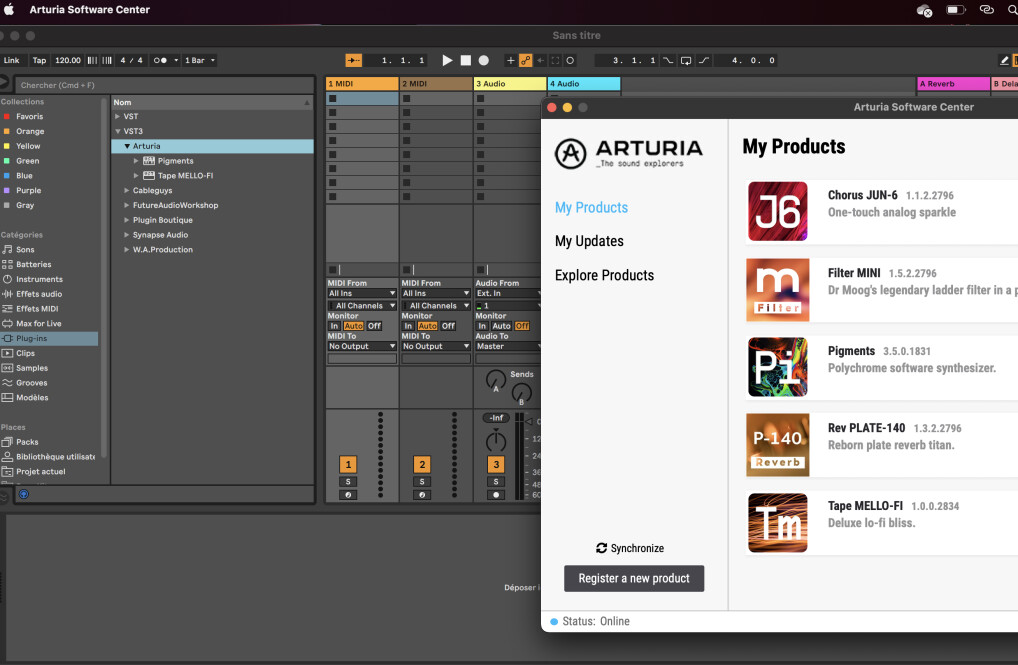The image size is (1018, 665).
Task: Click the Chorus JUN-6 product icon
Action: point(777,211)
